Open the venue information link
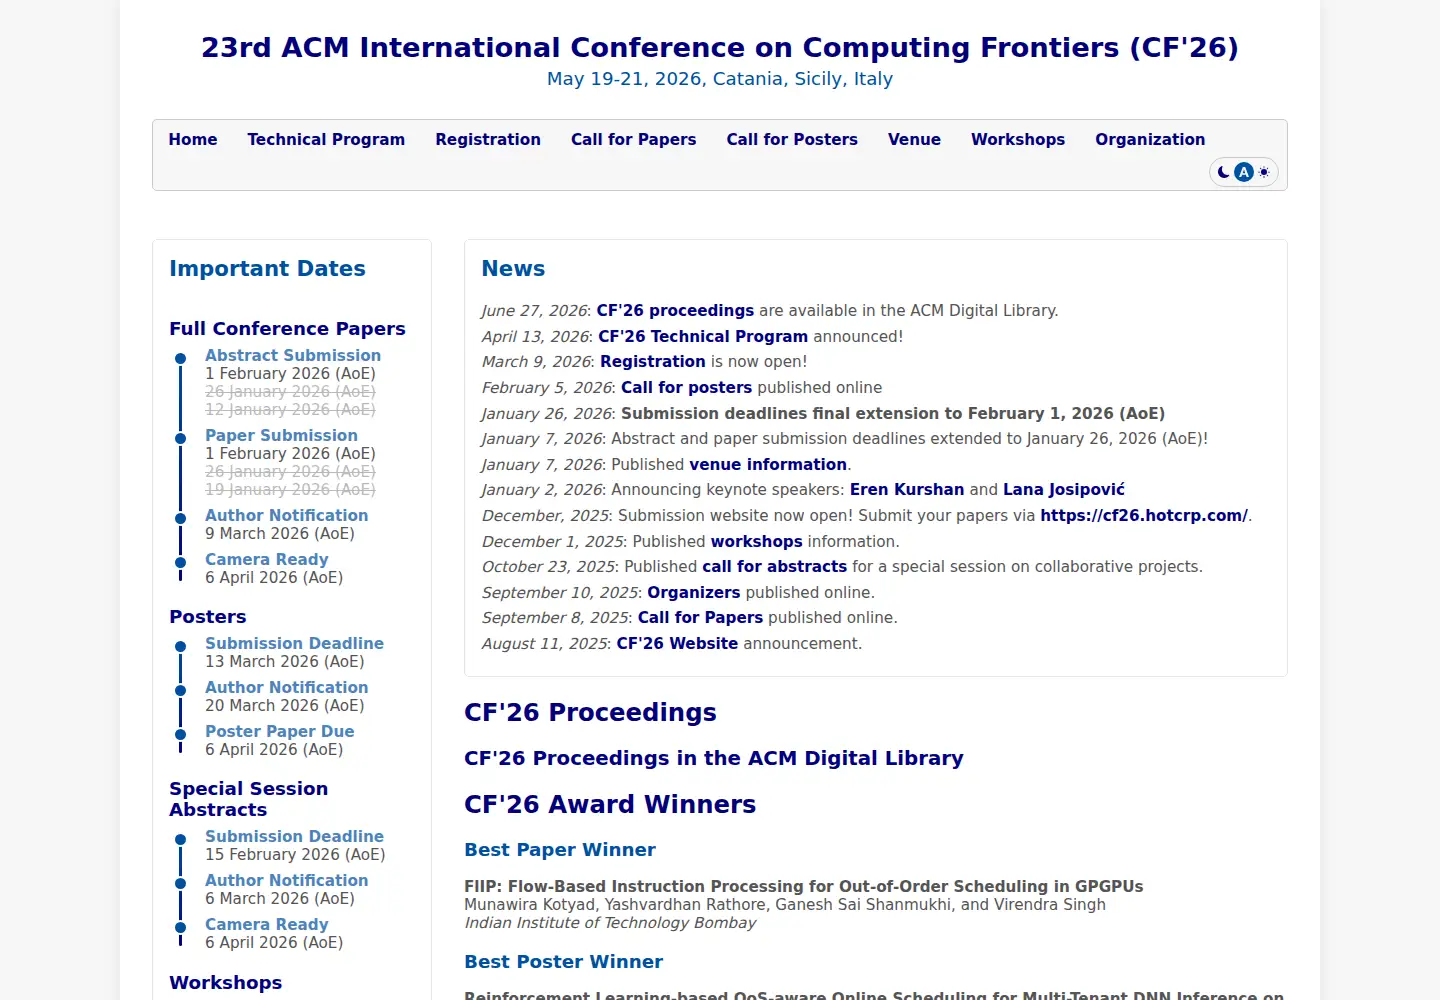Screen dimensions: 1440x1000 [768, 465]
